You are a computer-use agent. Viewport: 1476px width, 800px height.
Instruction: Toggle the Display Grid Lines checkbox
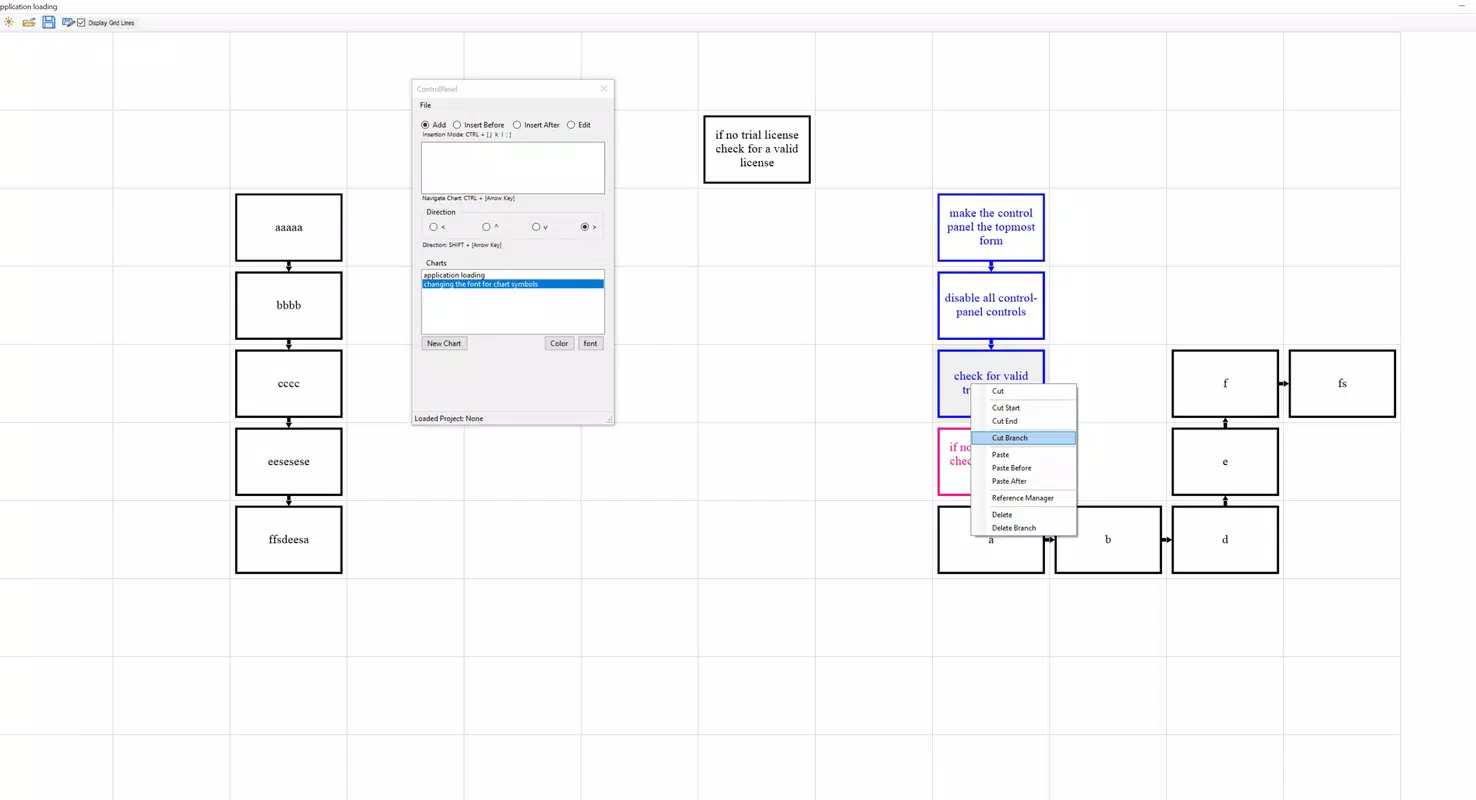tap(82, 22)
